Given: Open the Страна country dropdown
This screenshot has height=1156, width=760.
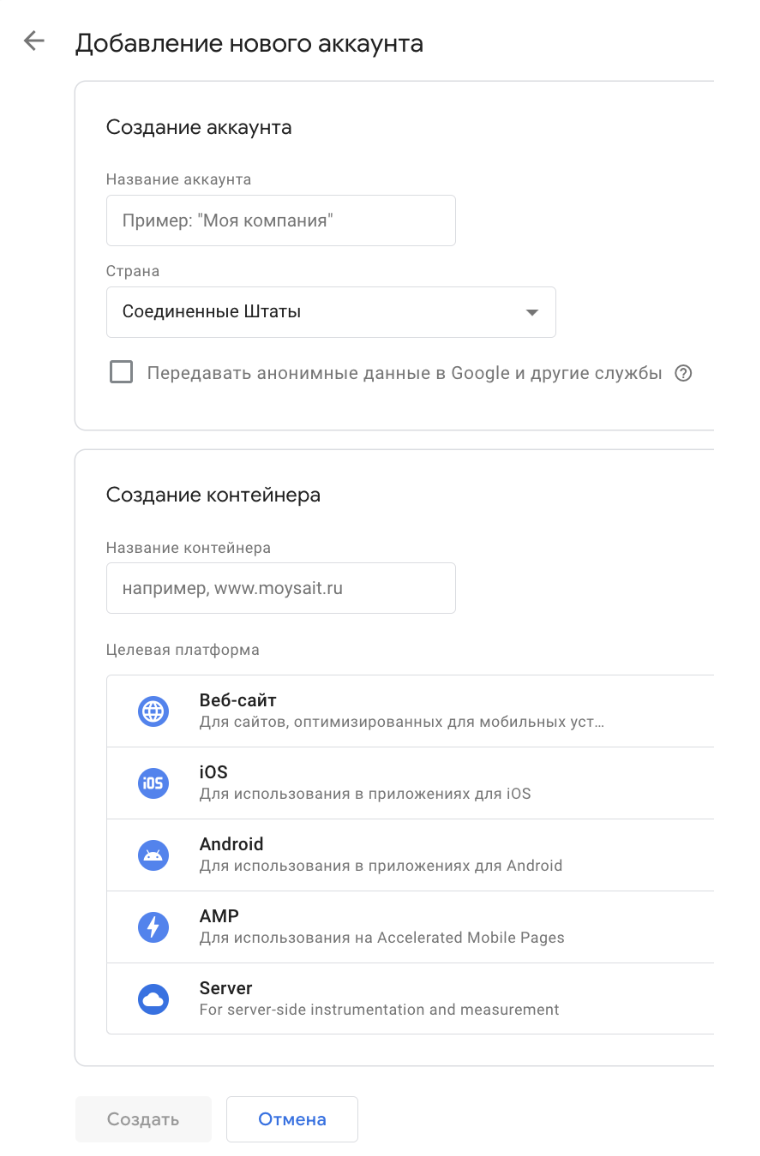Looking at the screenshot, I should (x=331, y=312).
